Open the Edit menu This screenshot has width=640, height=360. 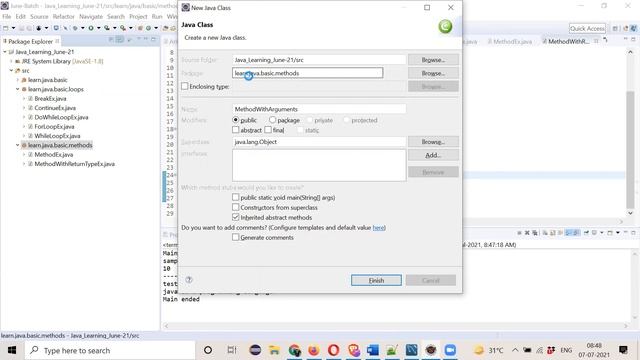tap(20, 16)
